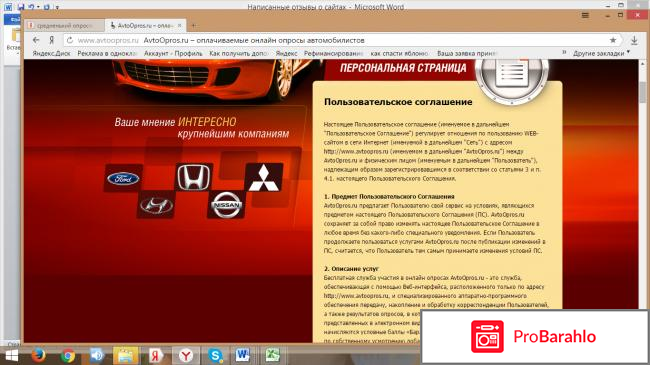Image resolution: width=650 pixels, height=365 pixels.
Task: Open the Аккаунт - Профиль bookmark
Action: (173, 54)
